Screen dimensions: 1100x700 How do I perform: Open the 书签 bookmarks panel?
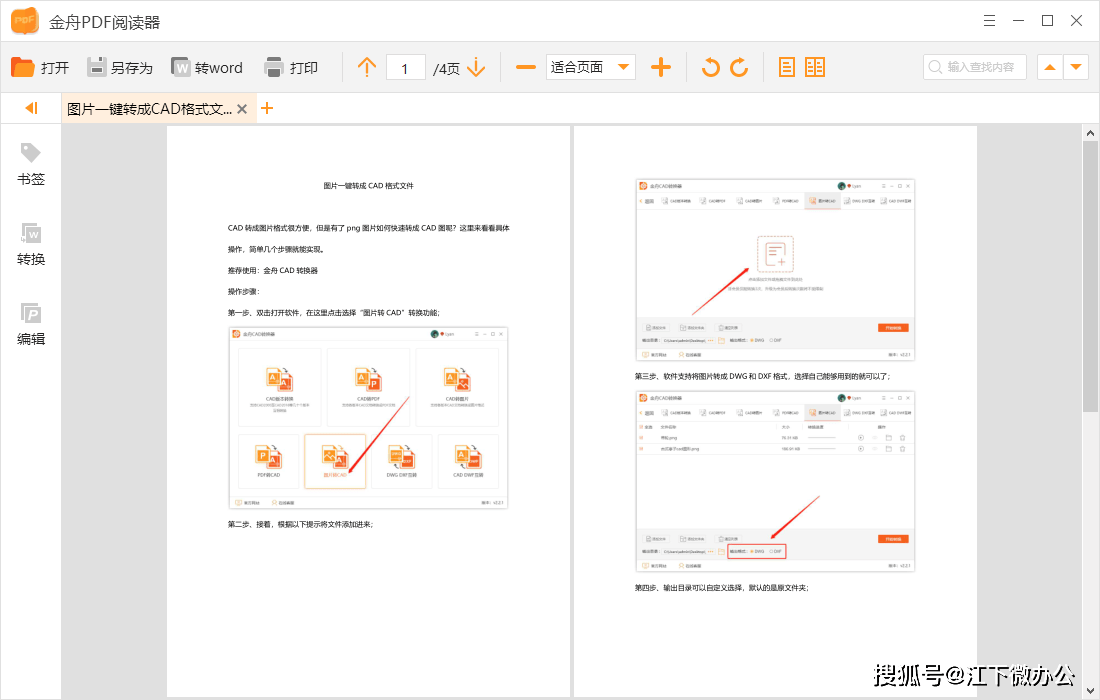click(x=31, y=165)
